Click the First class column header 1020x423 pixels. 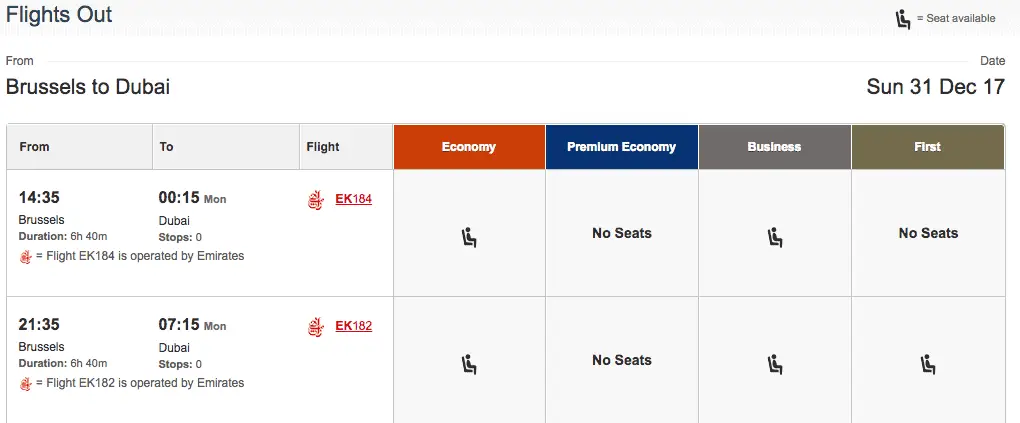click(927, 147)
